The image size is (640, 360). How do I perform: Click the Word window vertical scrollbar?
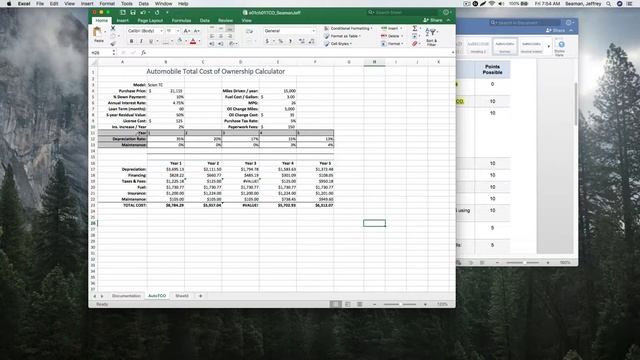point(576,104)
